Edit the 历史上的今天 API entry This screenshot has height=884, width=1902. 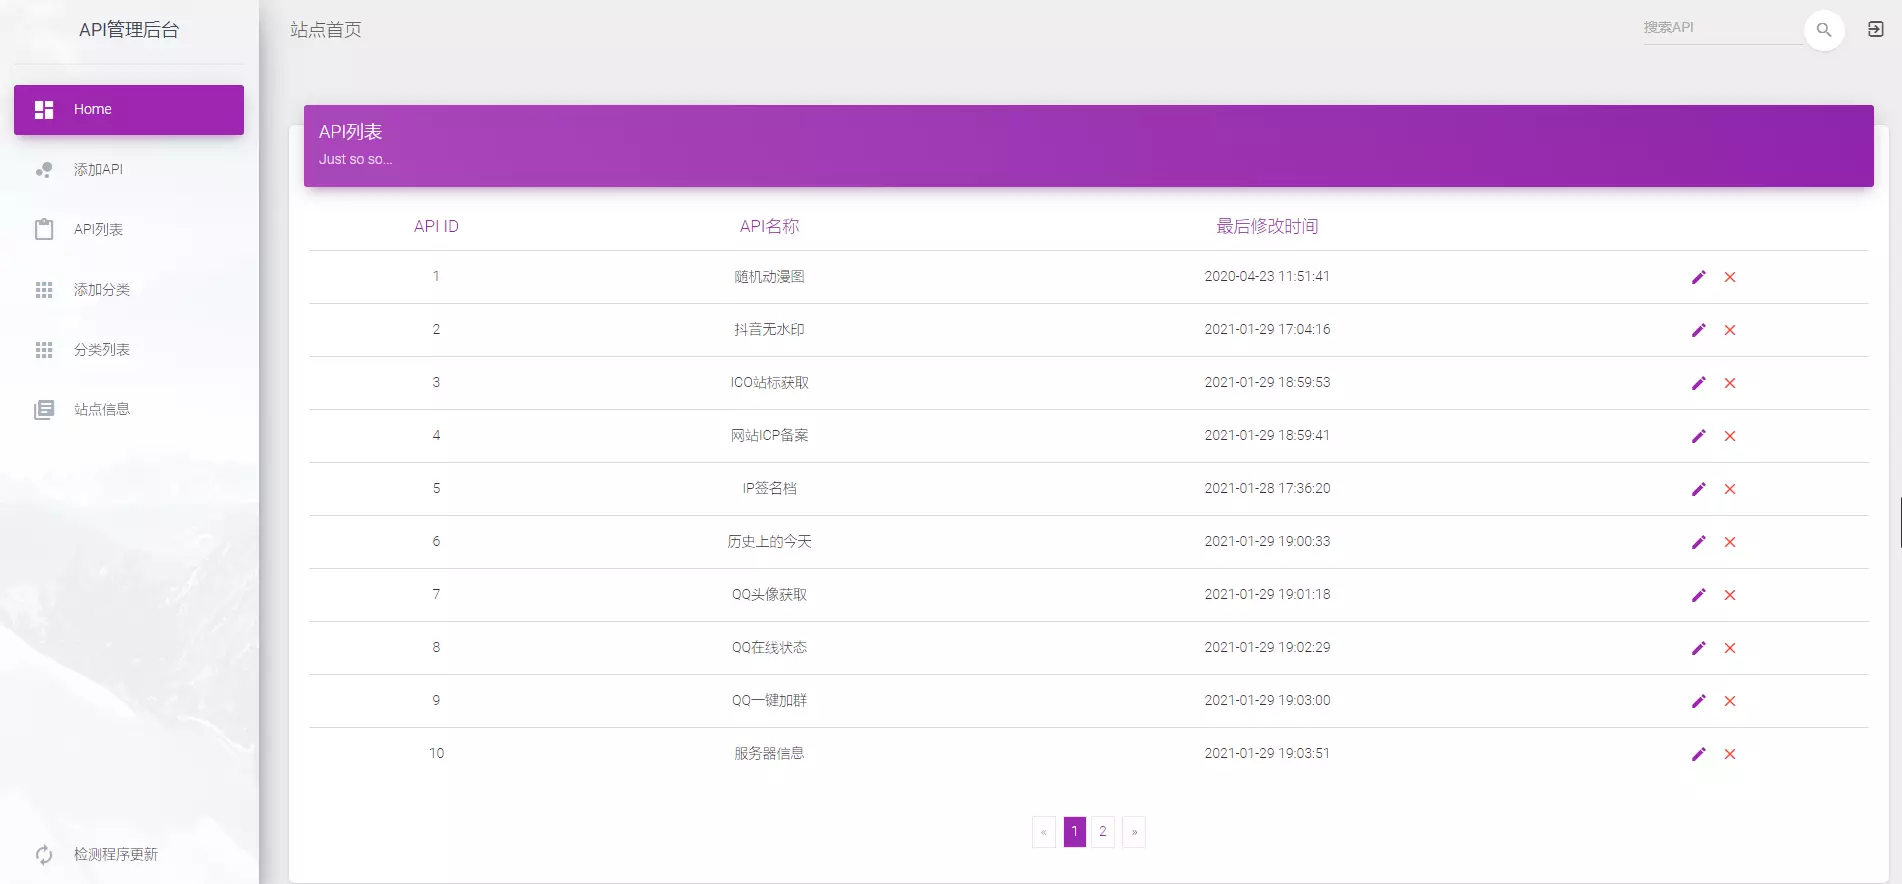[1698, 542]
